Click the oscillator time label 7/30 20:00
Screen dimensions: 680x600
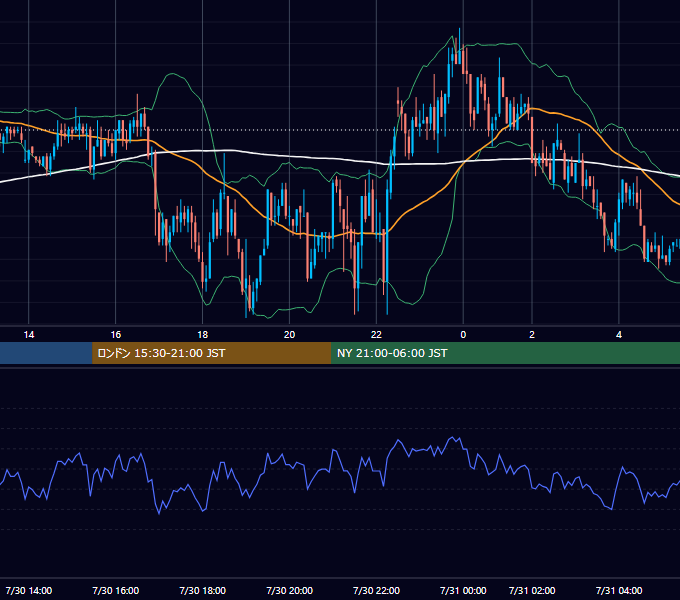289,590
